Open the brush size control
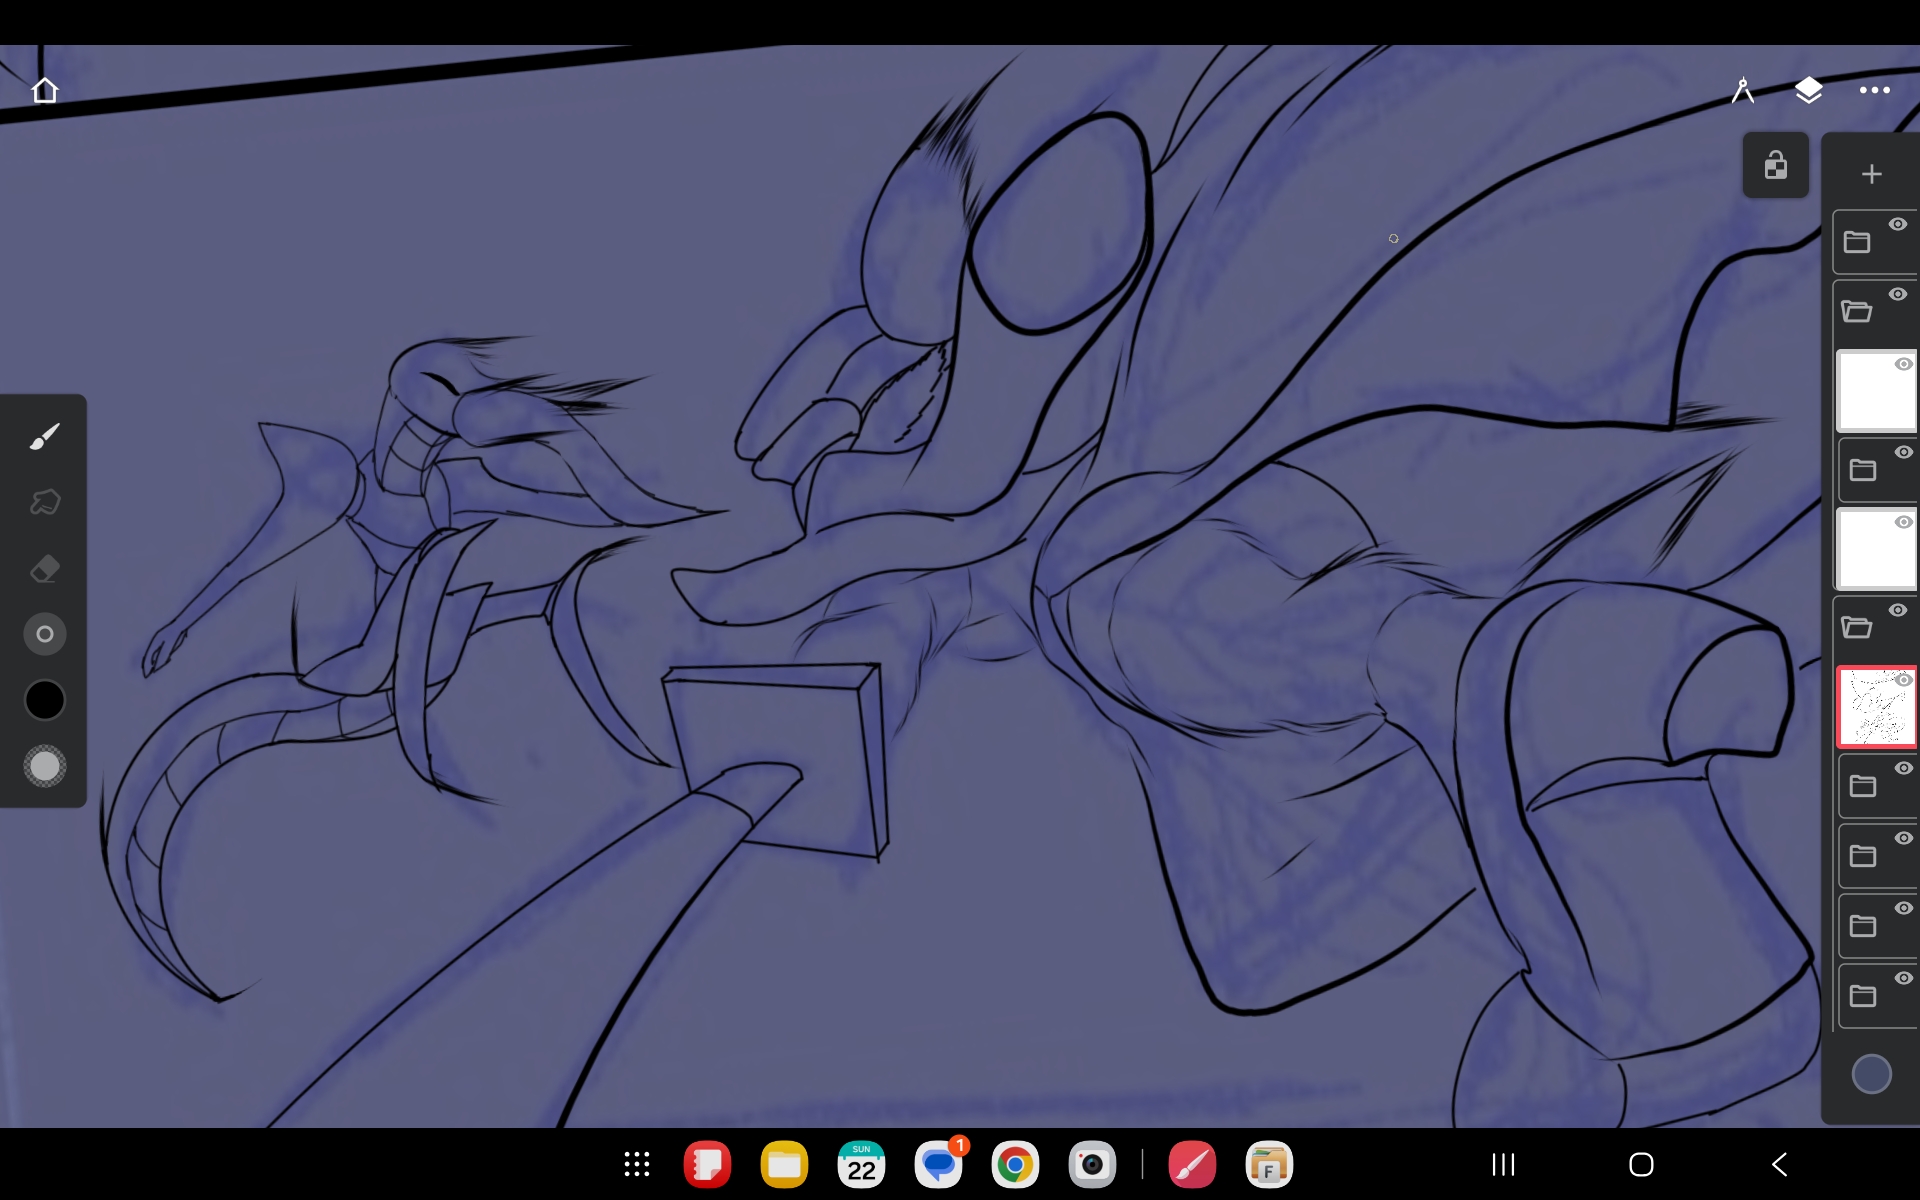Viewport: 1920px width, 1200px height. (44, 634)
